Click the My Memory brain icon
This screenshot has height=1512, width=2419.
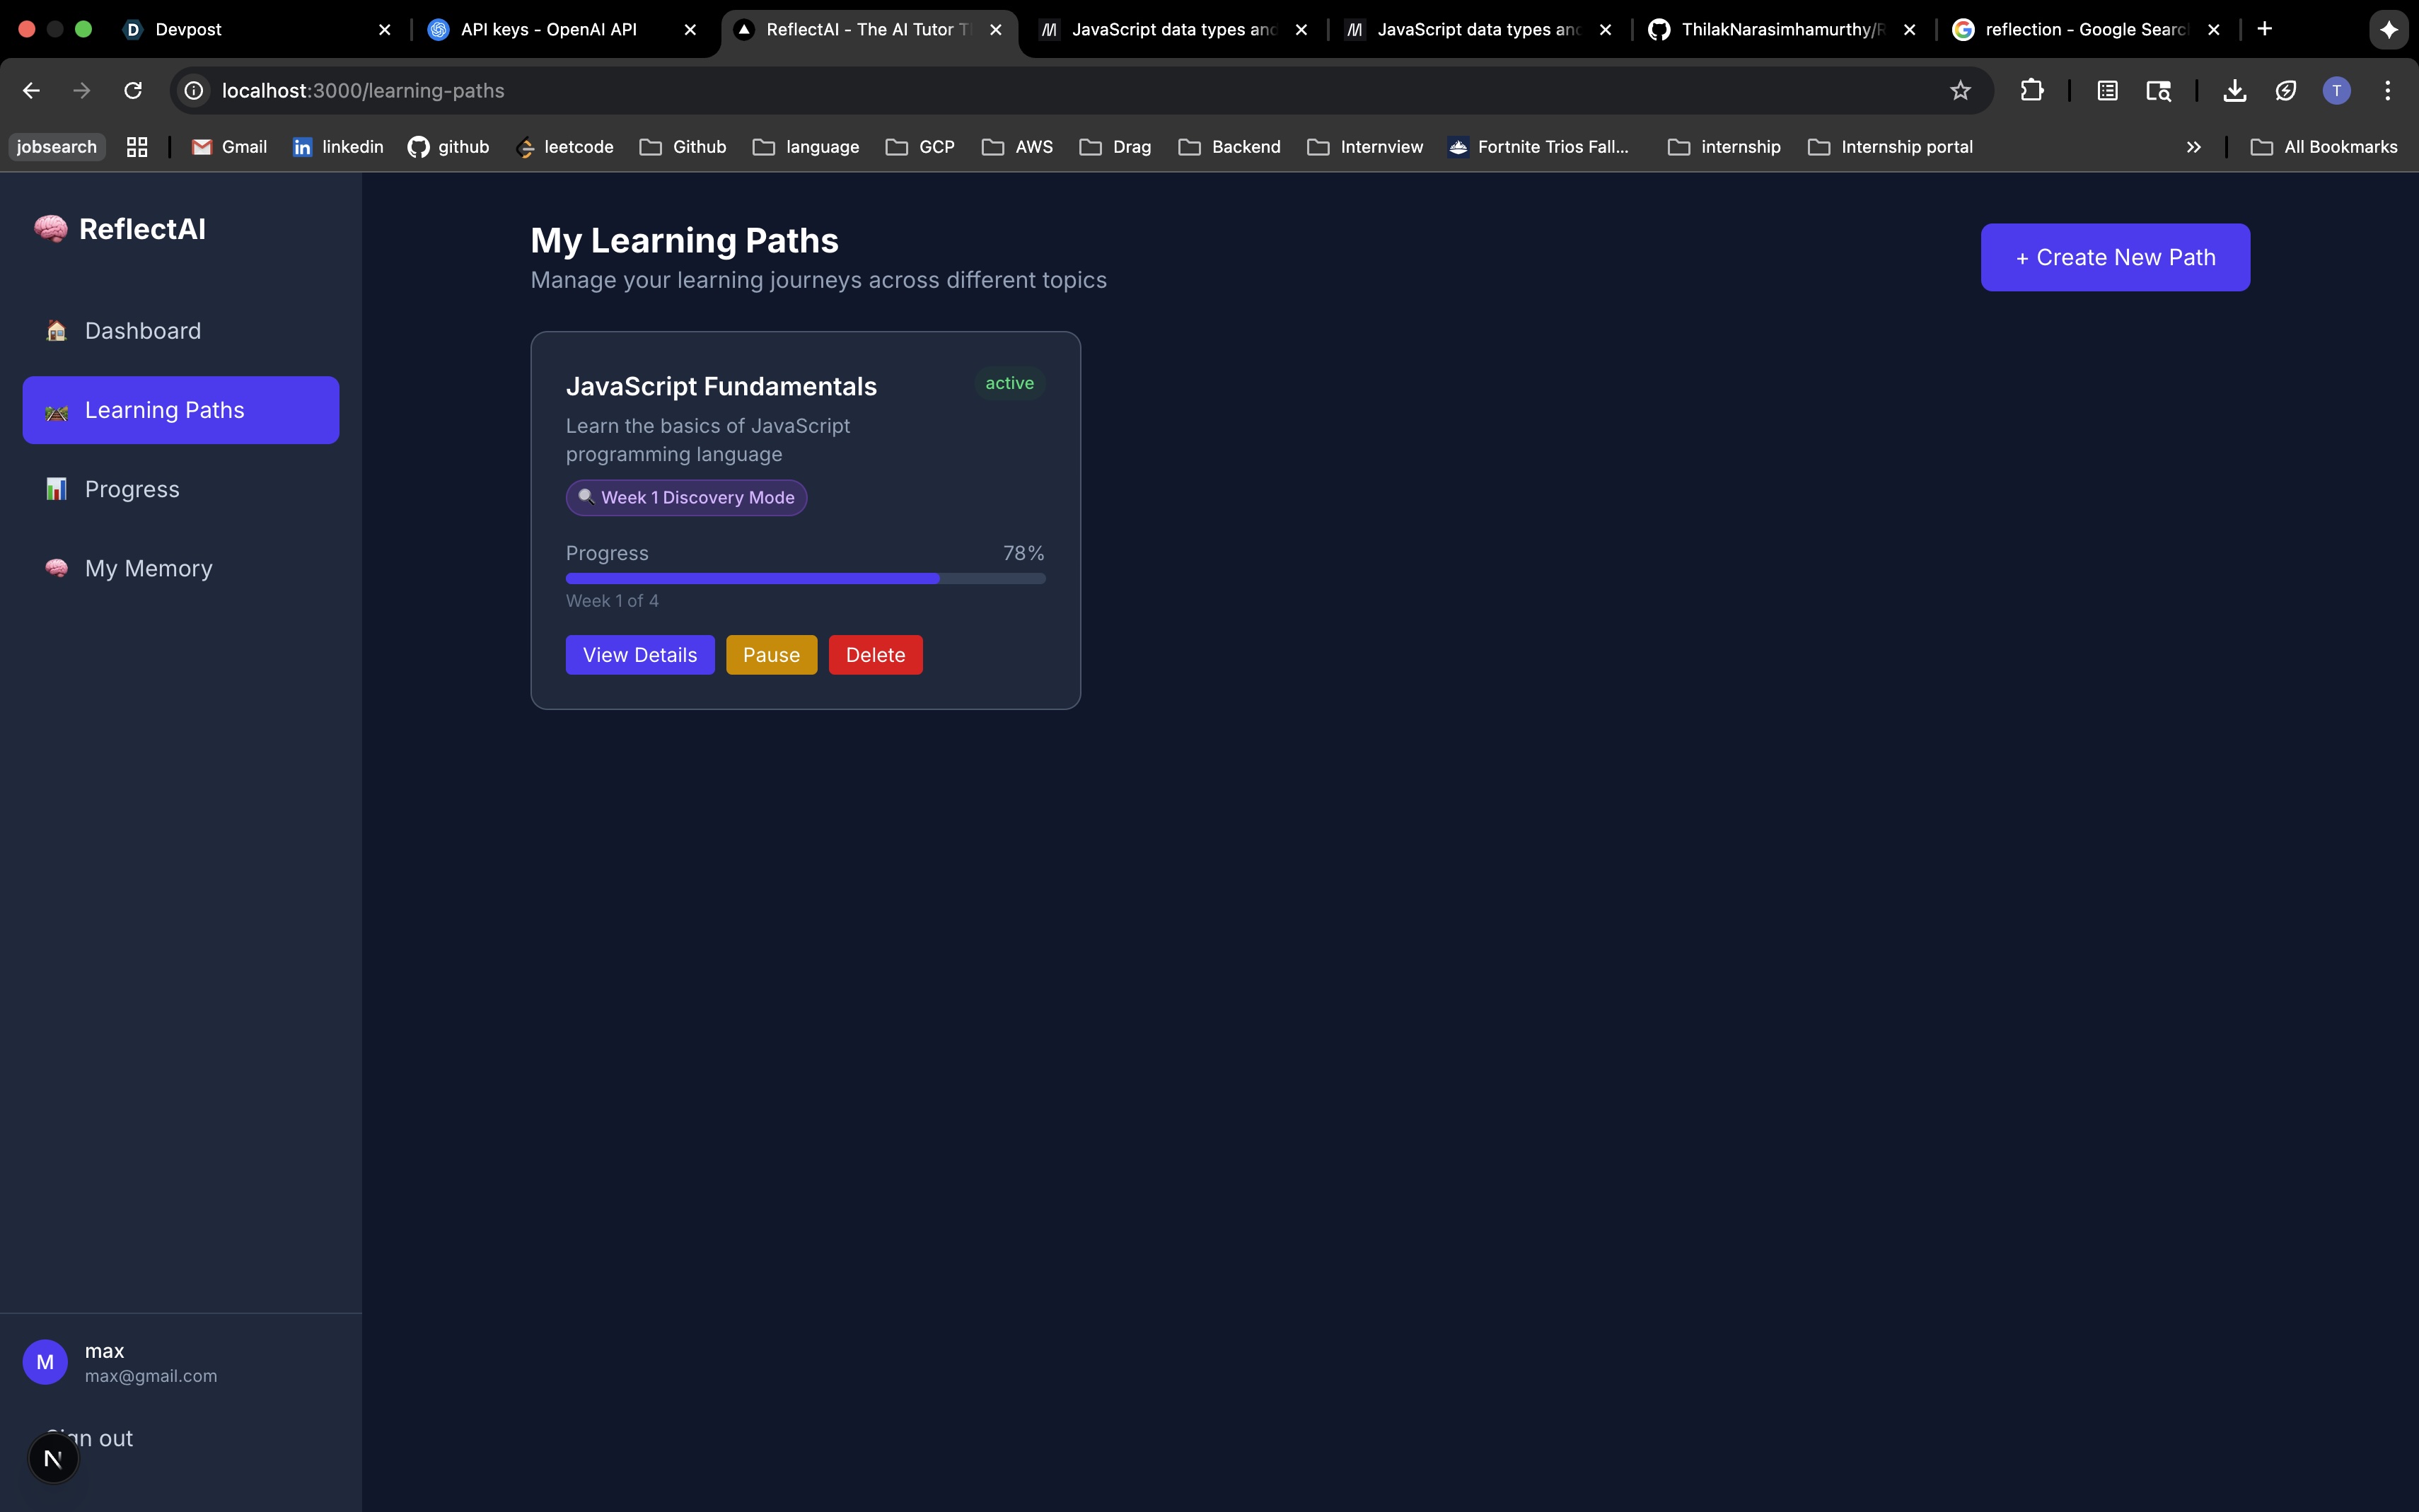56,568
